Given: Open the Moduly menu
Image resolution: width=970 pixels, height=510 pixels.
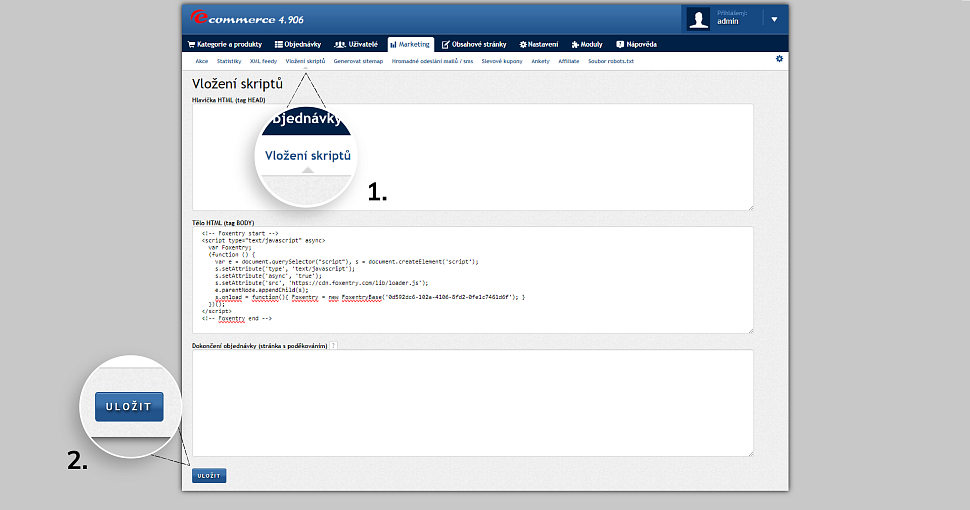Looking at the screenshot, I should 587,45.
